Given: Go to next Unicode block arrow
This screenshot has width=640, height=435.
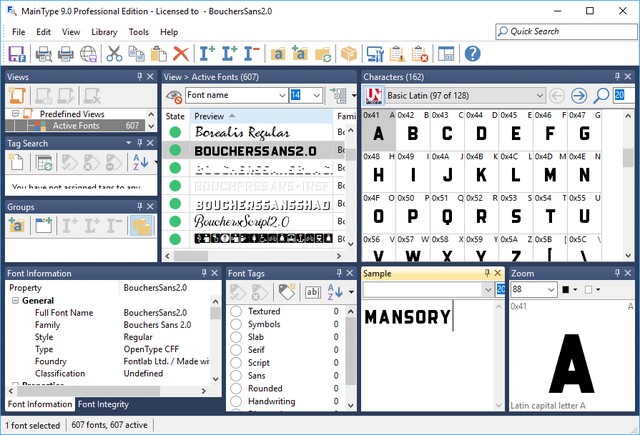Looking at the screenshot, I should [x=580, y=96].
